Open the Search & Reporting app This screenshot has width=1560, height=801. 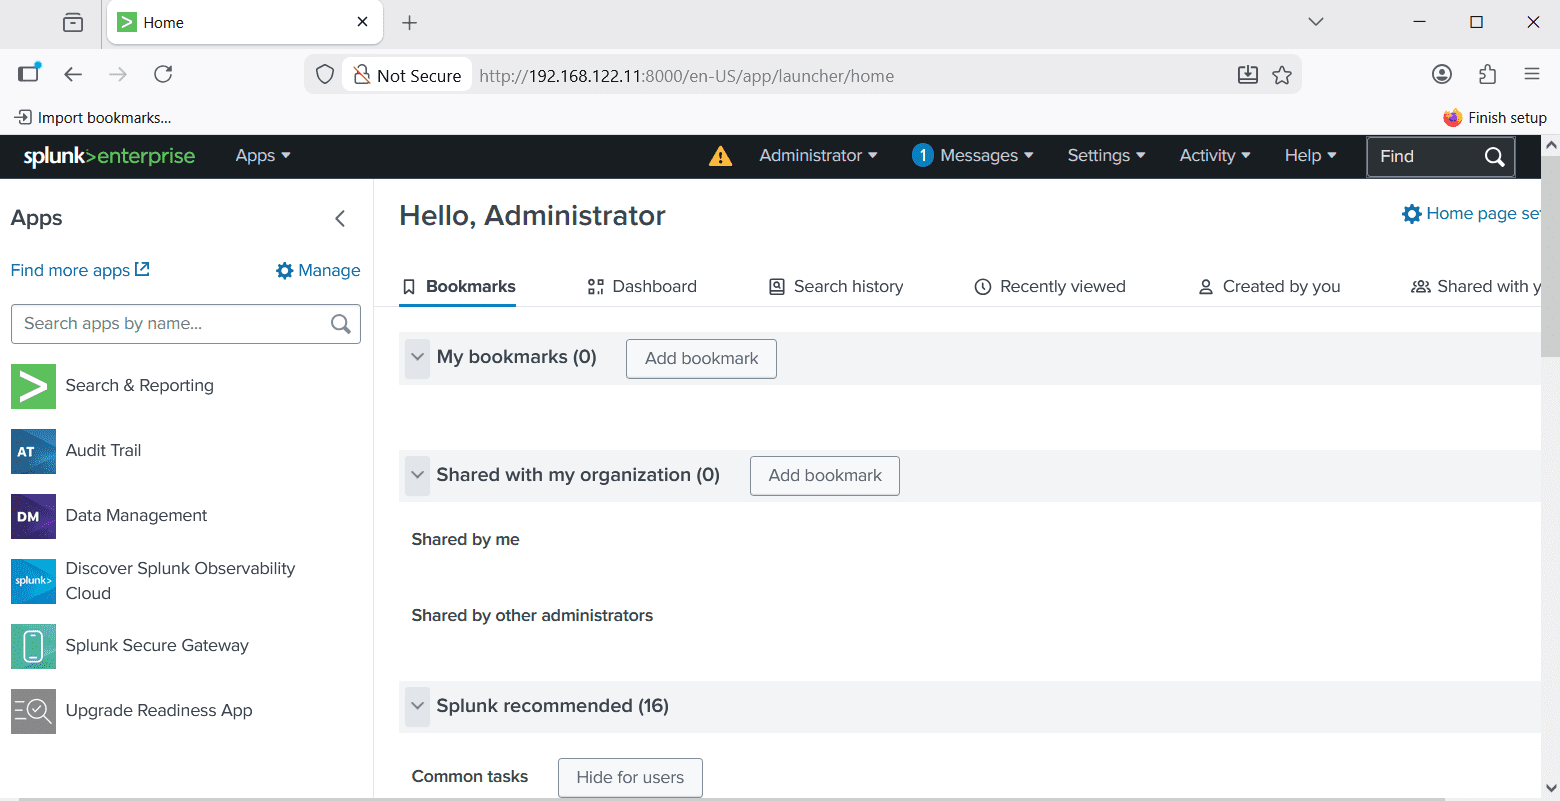tap(139, 386)
